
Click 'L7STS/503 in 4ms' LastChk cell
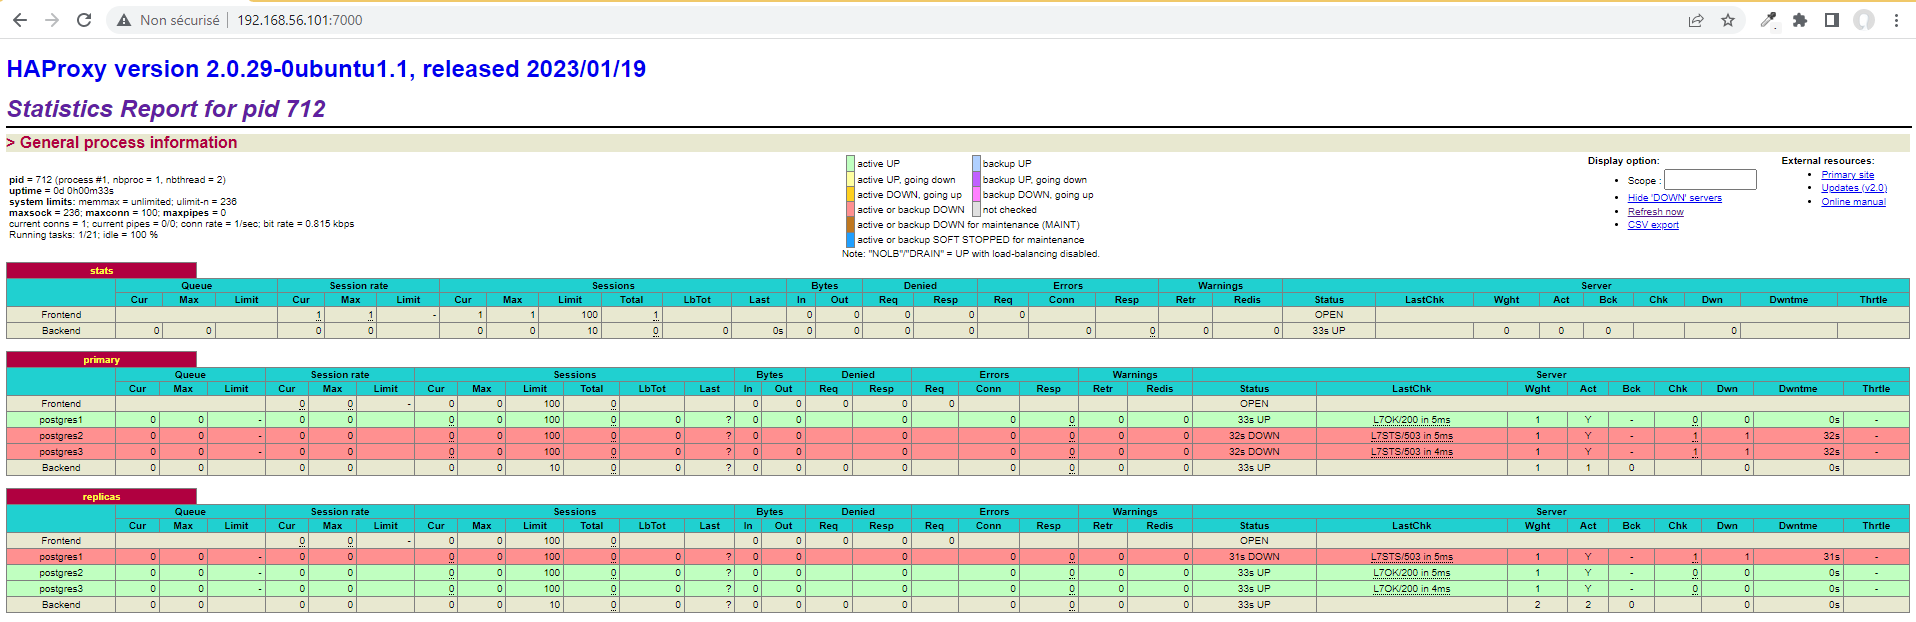(1411, 452)
